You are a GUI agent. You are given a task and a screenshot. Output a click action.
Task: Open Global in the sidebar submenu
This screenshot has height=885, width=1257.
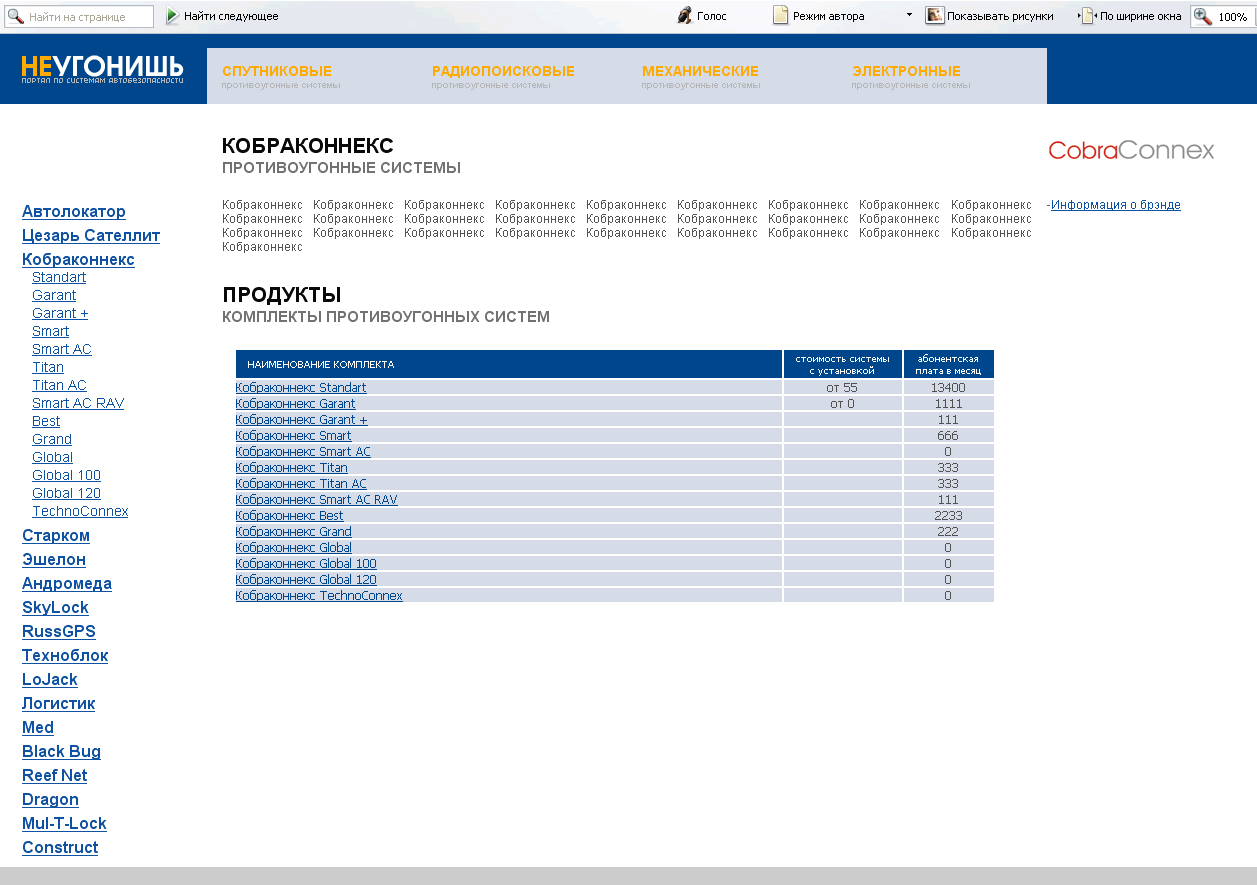(x=52, y=457)
